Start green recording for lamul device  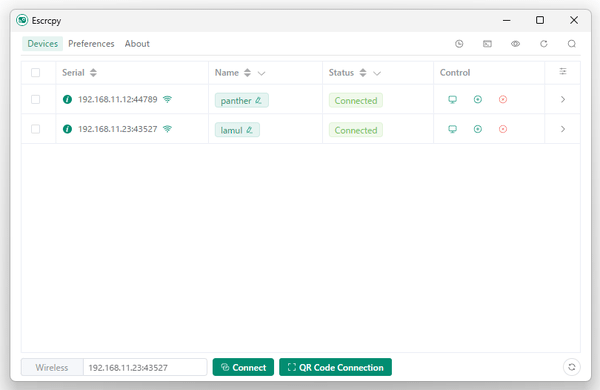(x=478, y=129)
